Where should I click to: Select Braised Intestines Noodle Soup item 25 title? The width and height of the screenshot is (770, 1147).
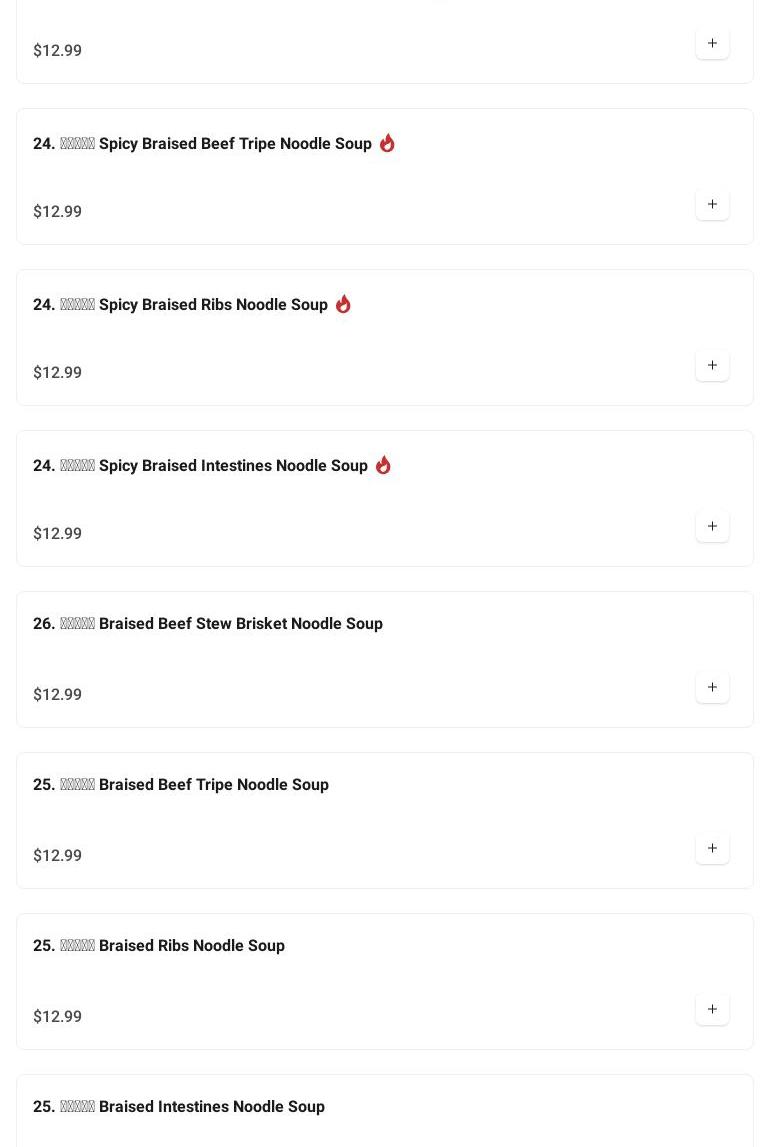179,1107
